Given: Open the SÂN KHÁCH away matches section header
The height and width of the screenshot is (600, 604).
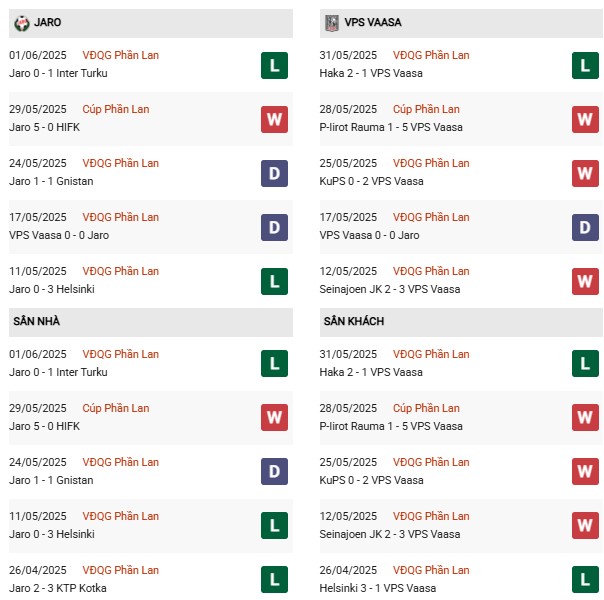Looking at the screenshot, I should pyautogui.click(x=354, y=322).
